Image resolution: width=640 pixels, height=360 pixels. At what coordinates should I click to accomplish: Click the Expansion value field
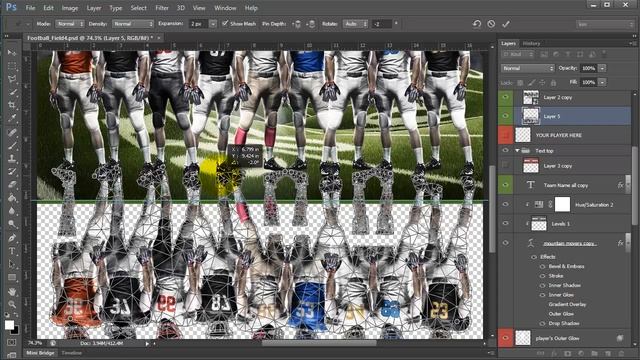pyautogui.click(x=199, y=24)
